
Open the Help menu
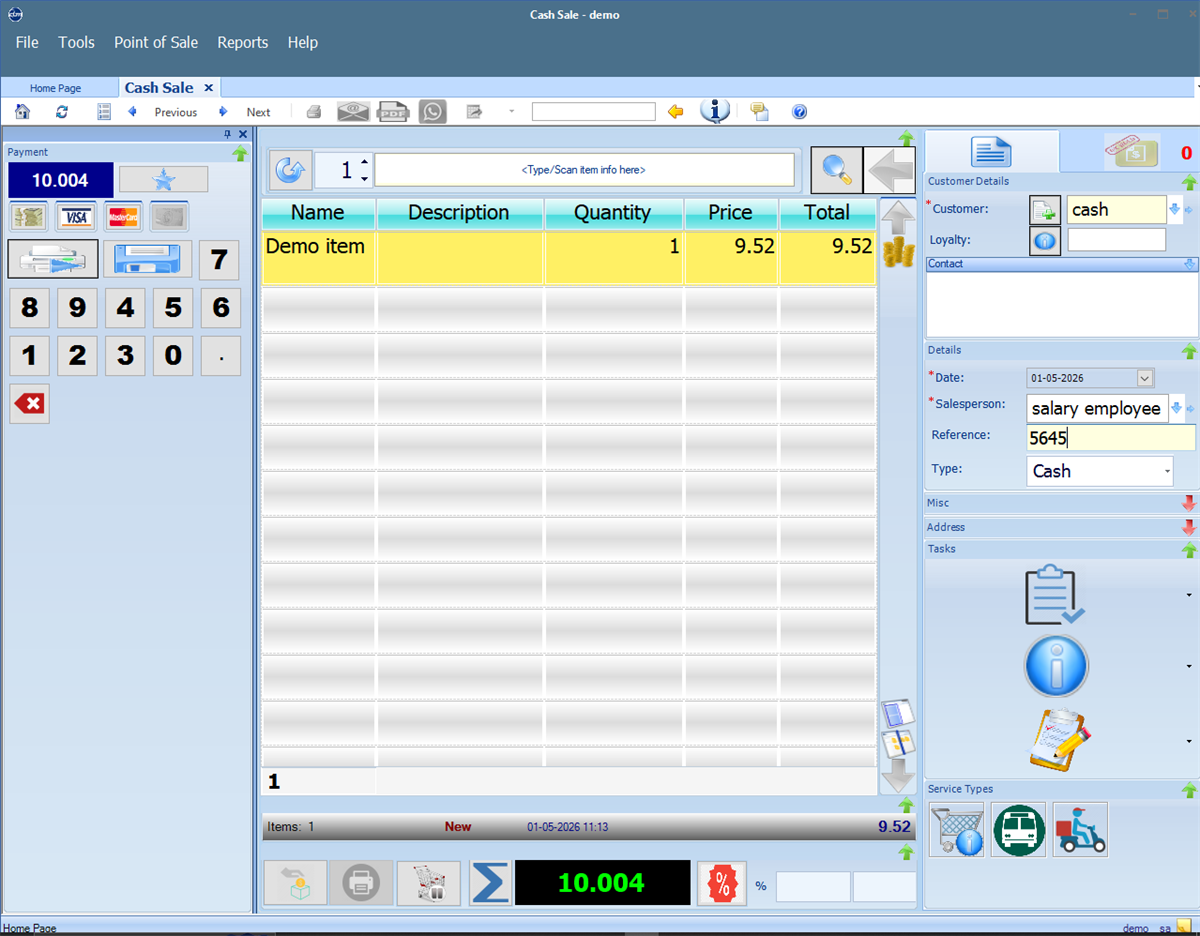(x=303, y=42)
